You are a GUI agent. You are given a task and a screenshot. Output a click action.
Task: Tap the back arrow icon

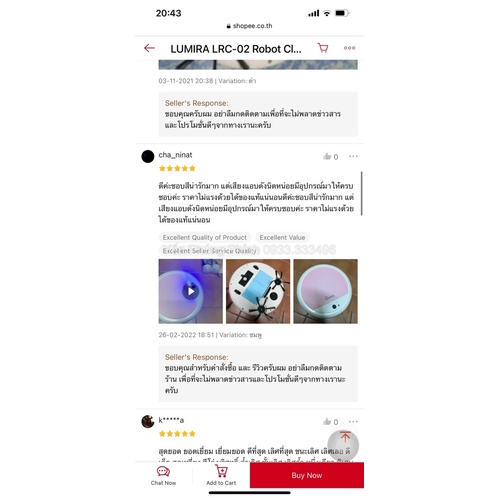[x=149, y=48]
